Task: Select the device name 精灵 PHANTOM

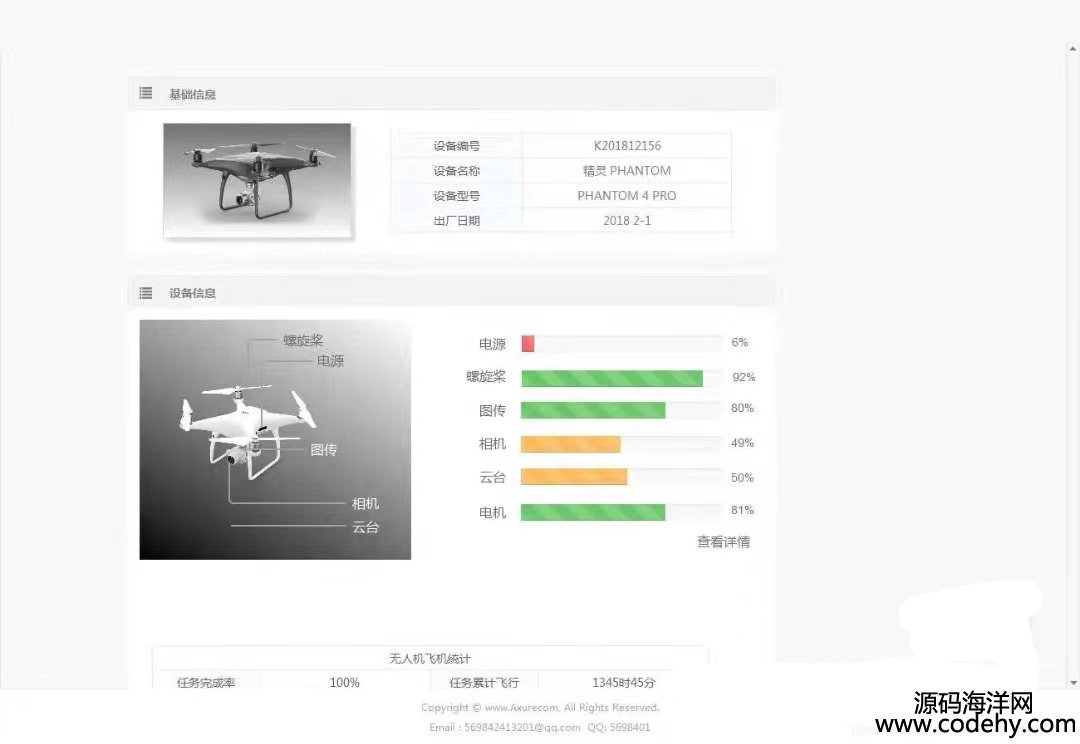Action: (x=627, y=171)
